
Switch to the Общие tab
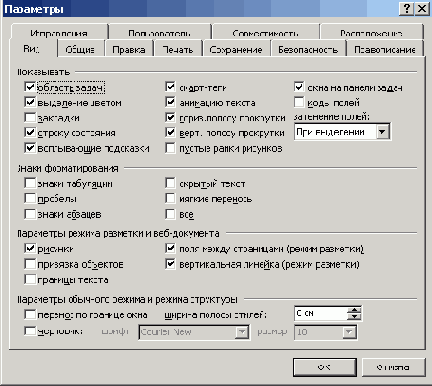point(80,49)
